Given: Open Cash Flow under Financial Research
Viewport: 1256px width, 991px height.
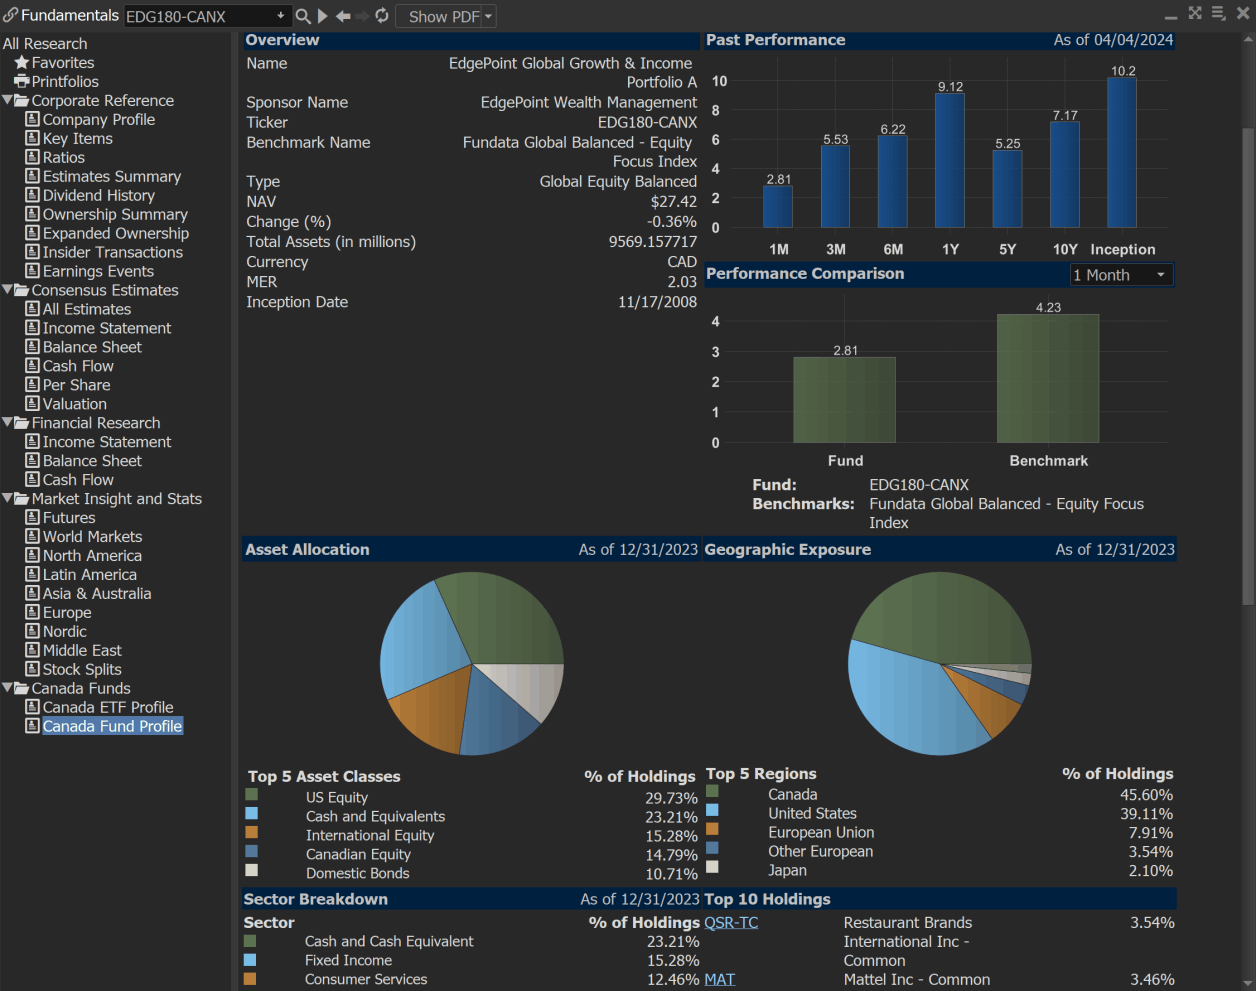Looking at the screenshot, I should pos(78,480).
